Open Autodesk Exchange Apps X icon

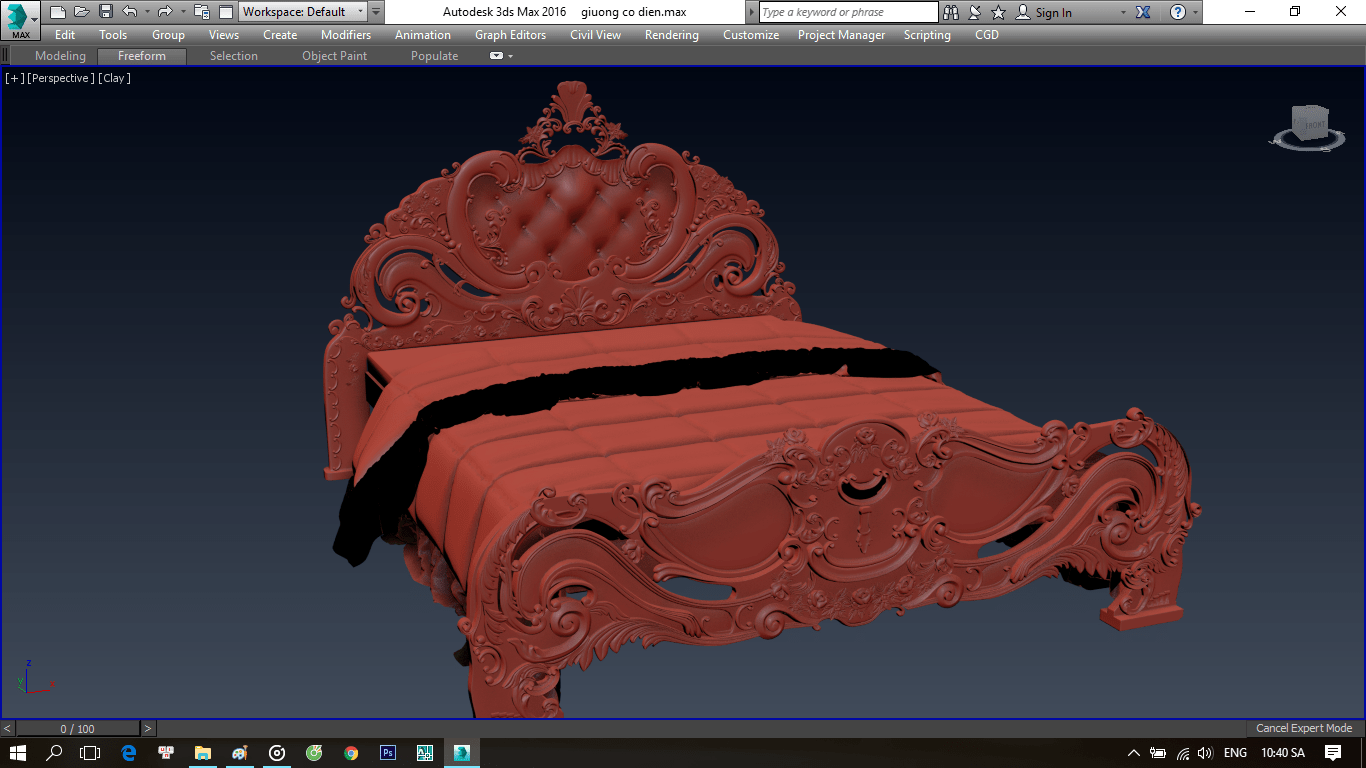tap(1144, 12)
